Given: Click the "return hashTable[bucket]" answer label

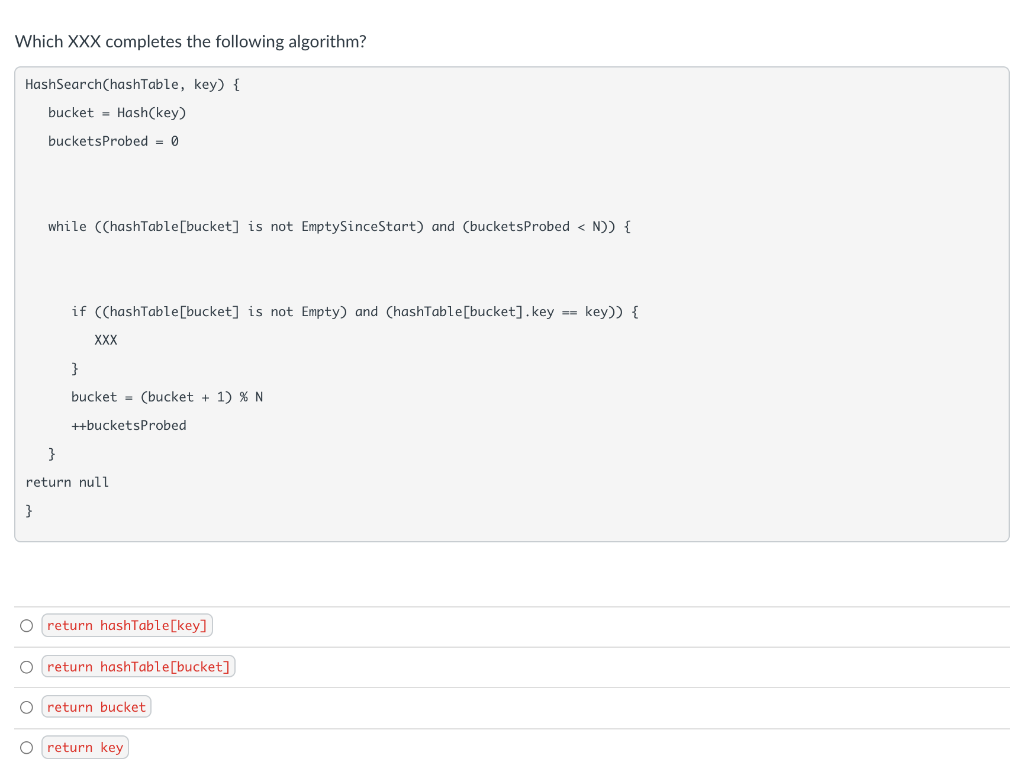Looking at the screenshot, I should pos(138,666).
